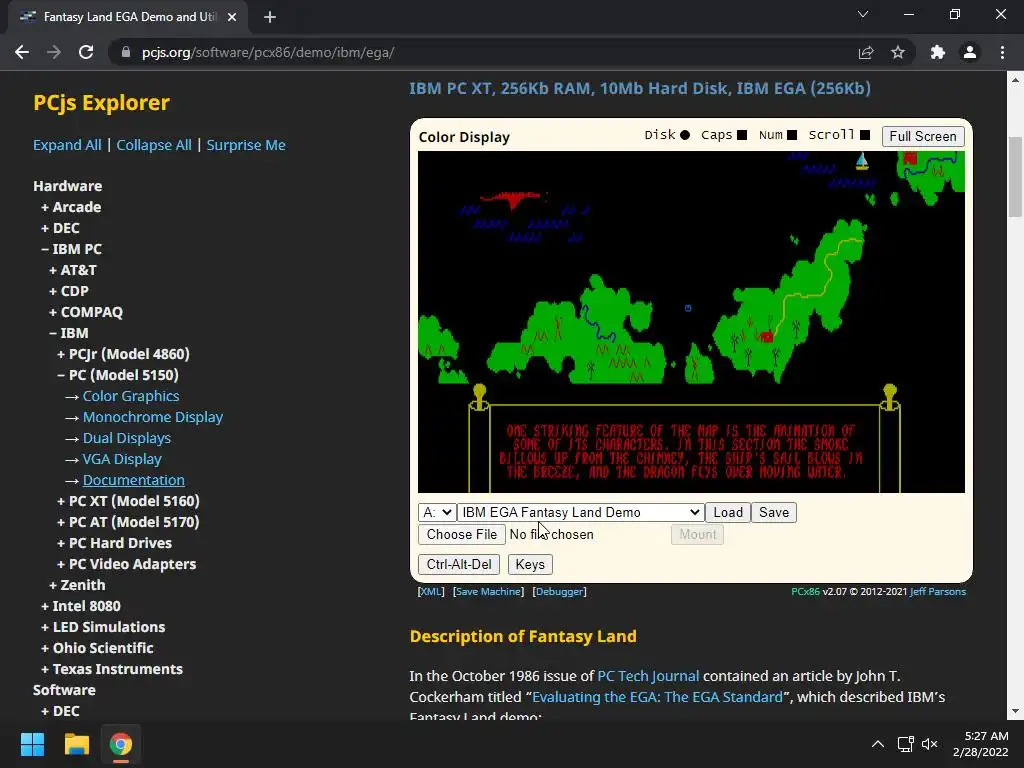Click the Scroll lock indicator

pos(865,135)
